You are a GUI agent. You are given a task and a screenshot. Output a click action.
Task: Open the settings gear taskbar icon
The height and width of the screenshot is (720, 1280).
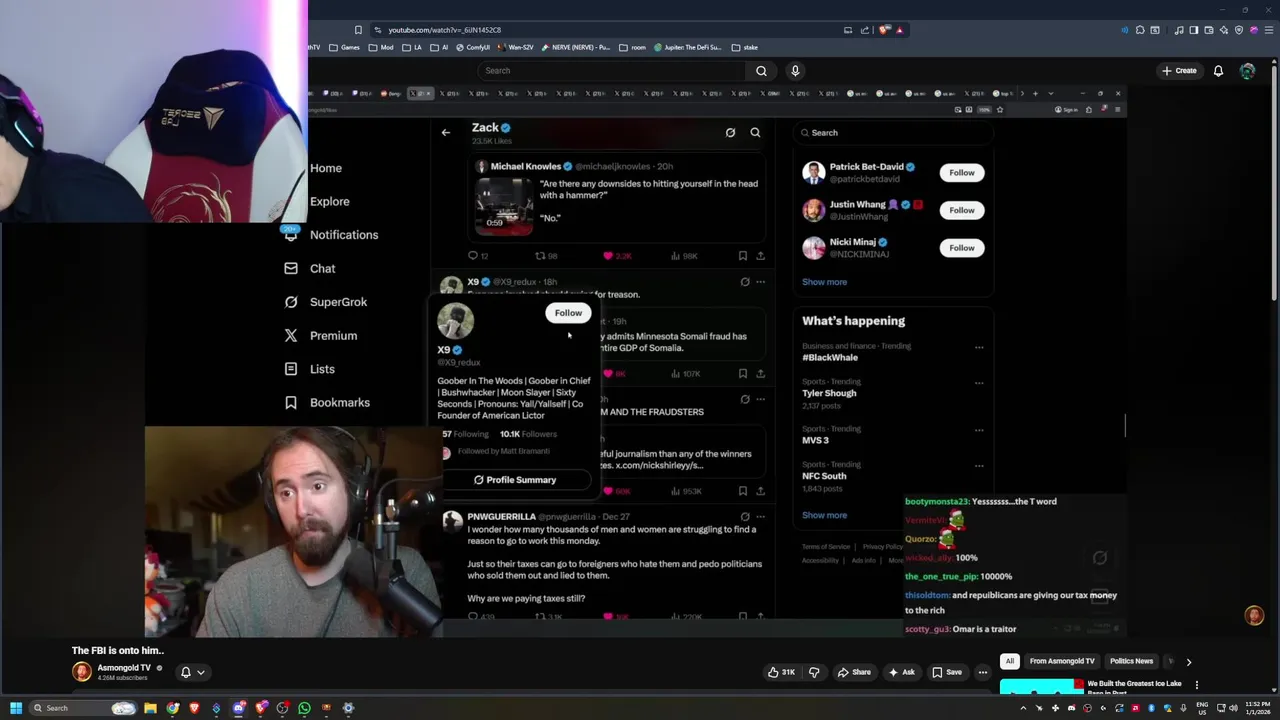[348, 708]
